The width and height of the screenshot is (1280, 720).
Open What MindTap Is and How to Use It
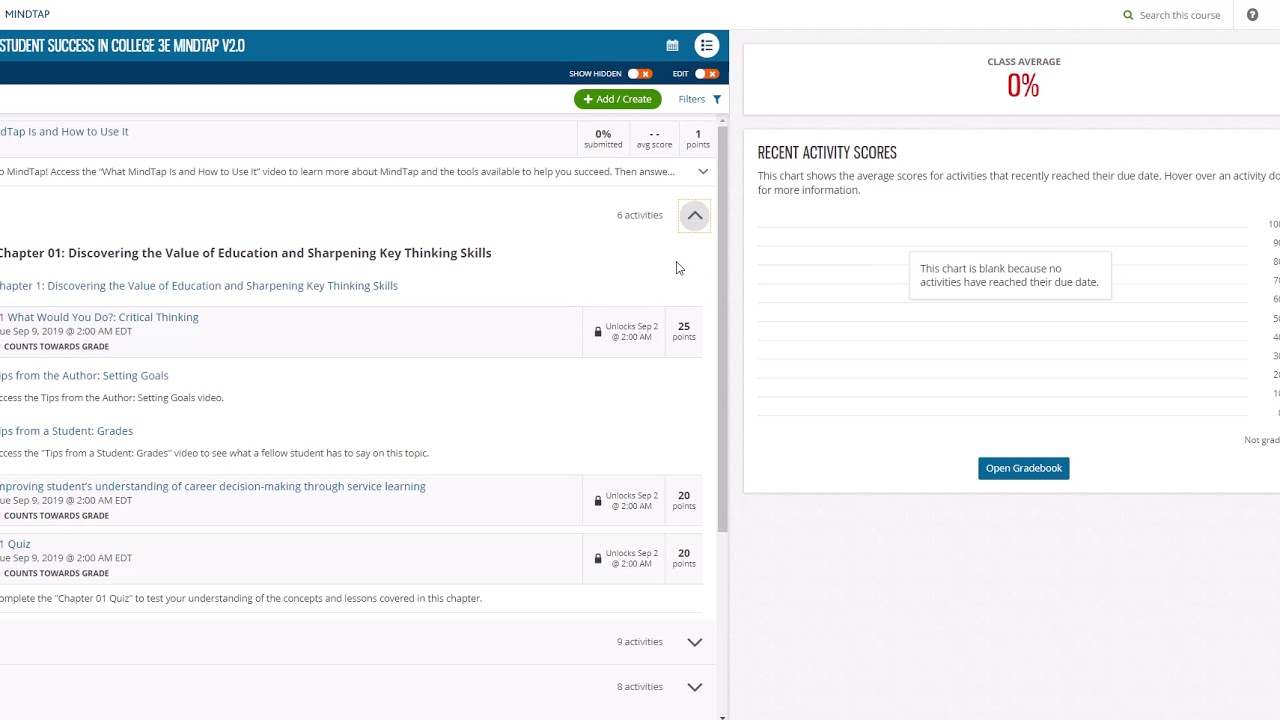pyautogui.click(x=64, y=132)
